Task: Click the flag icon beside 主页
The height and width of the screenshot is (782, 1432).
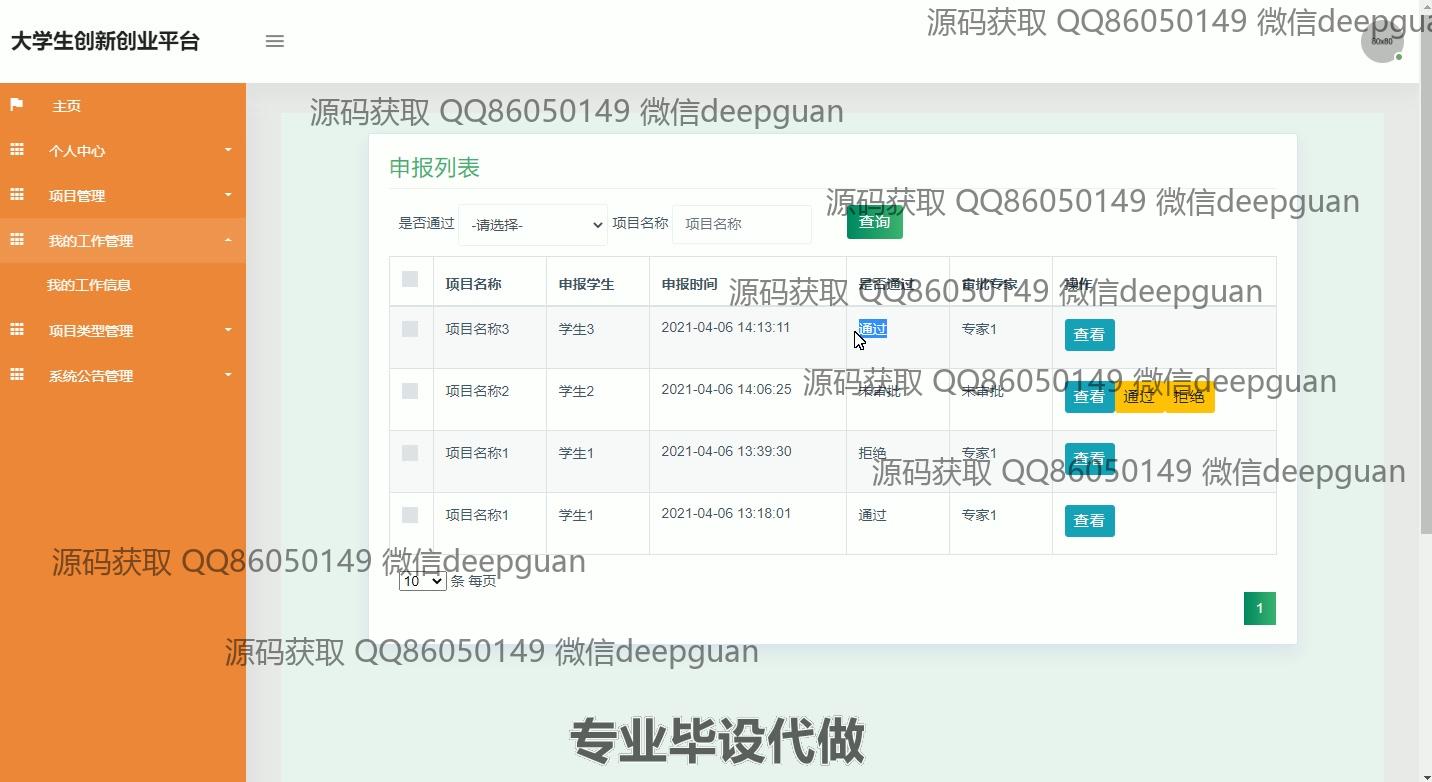Action: point(17,105)
